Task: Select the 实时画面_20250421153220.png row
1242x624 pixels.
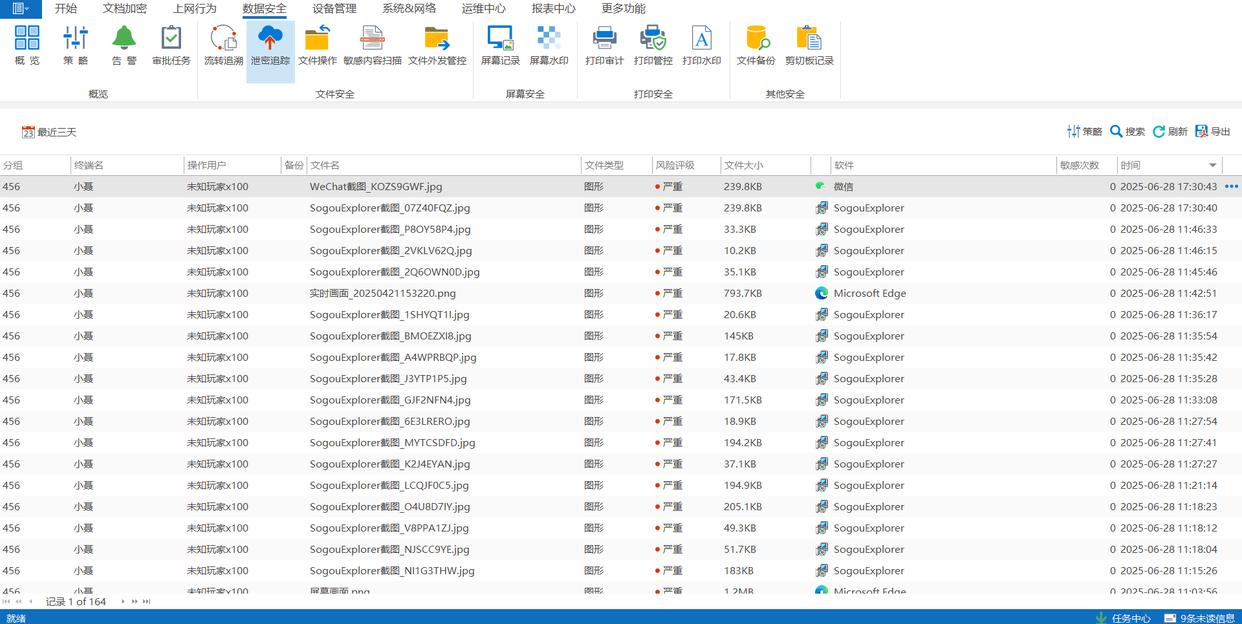Action: pyautogui.click(x=382, y=294)
